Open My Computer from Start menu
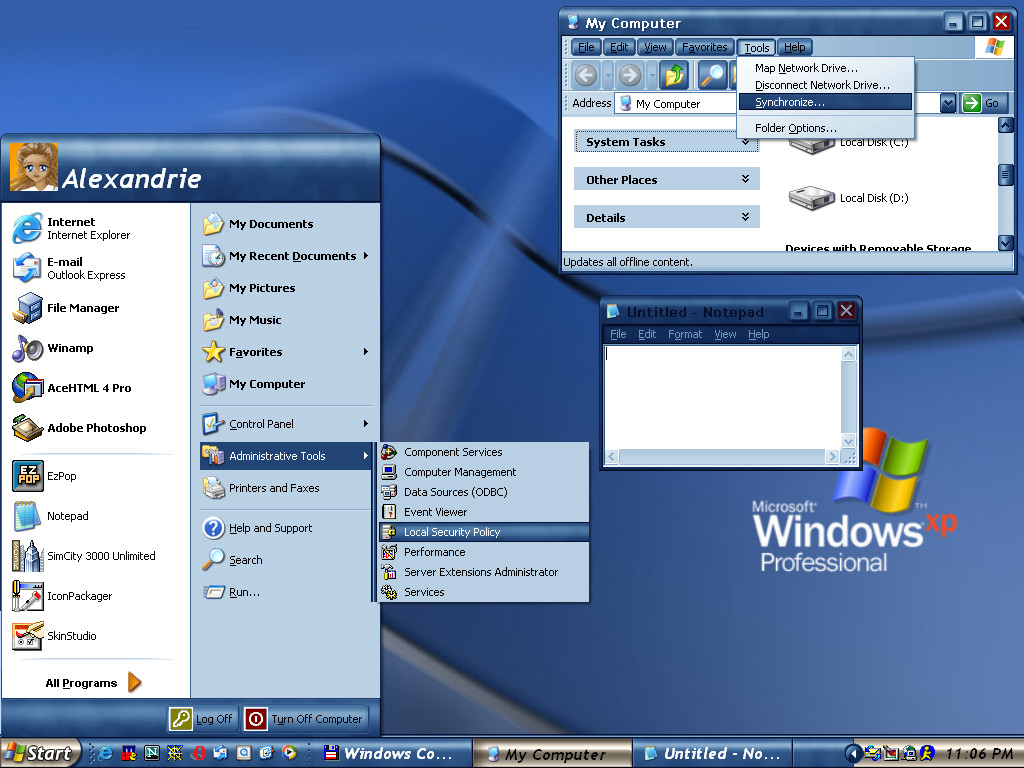Viewport: 1024px width, 768px height. pyautogui.click(x=285, y=384)
